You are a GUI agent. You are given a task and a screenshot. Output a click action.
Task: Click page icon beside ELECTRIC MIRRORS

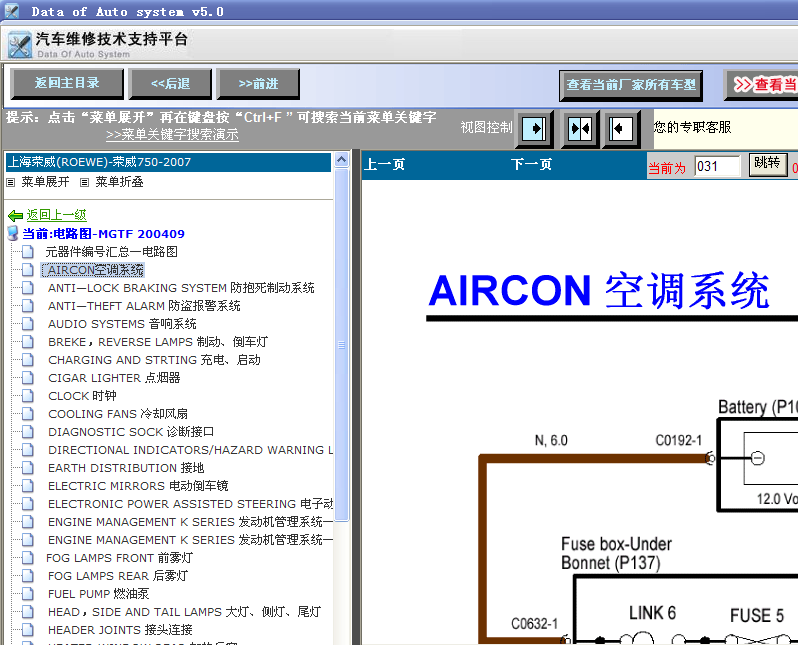(27, 486)
